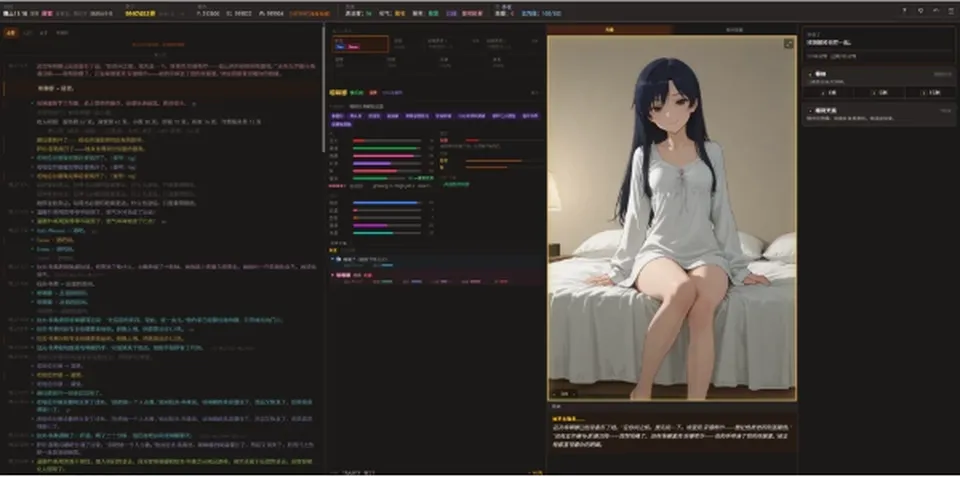Expand the second card in right panel

pyautogui.click(x=879, y=114)
